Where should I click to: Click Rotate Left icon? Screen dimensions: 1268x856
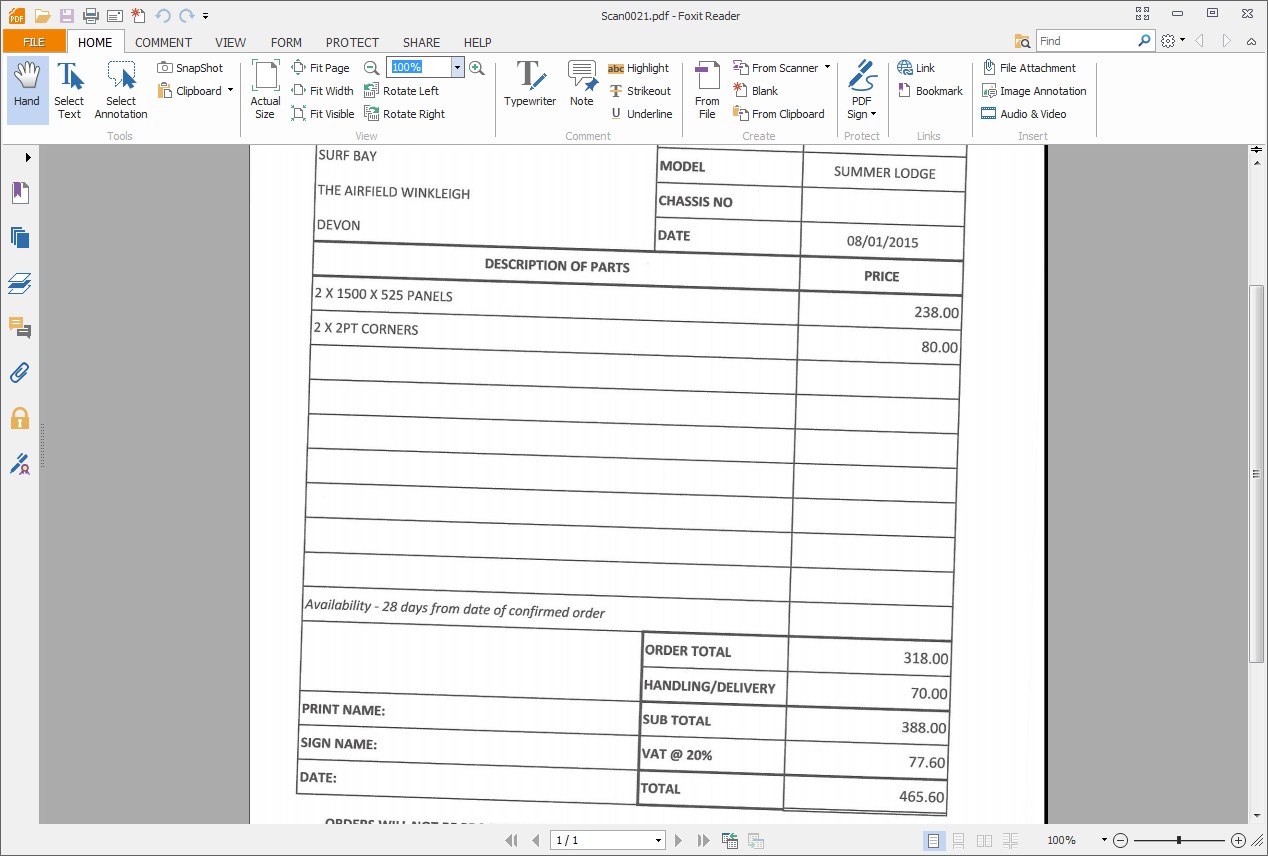click(372, 91)
